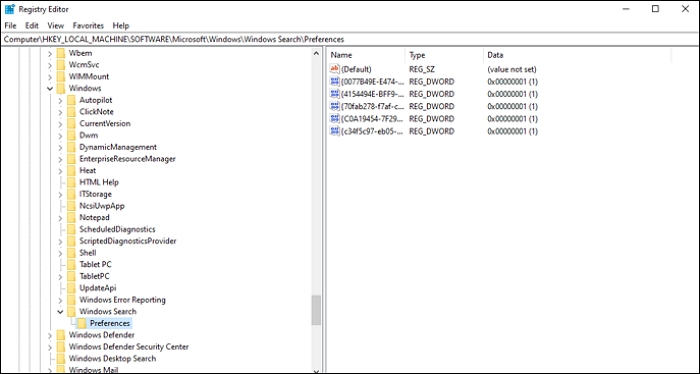Click the registry path address bar

(x=350, y=39)
